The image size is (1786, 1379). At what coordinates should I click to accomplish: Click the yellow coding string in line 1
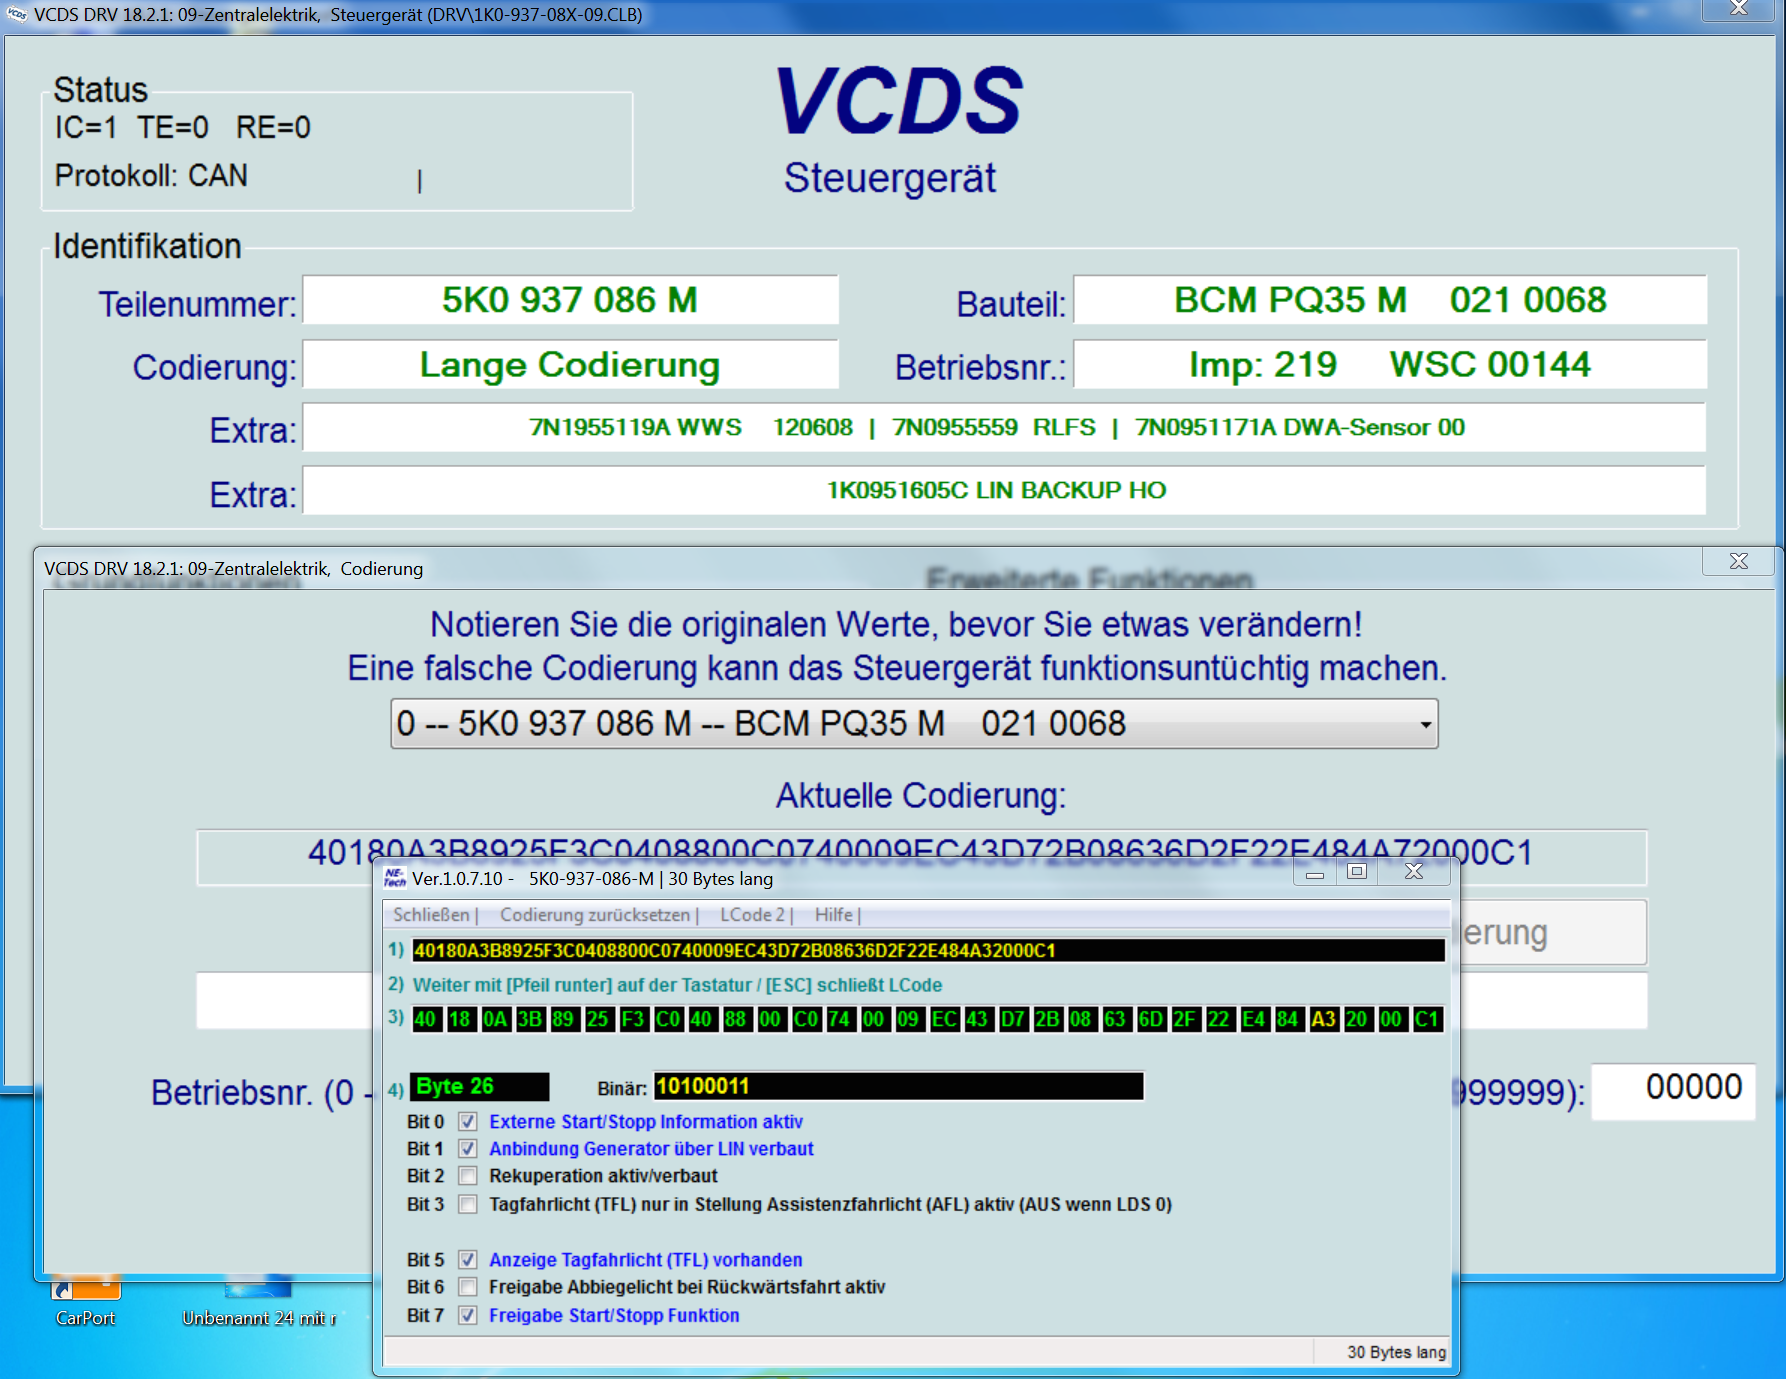[x=928, y=950]
